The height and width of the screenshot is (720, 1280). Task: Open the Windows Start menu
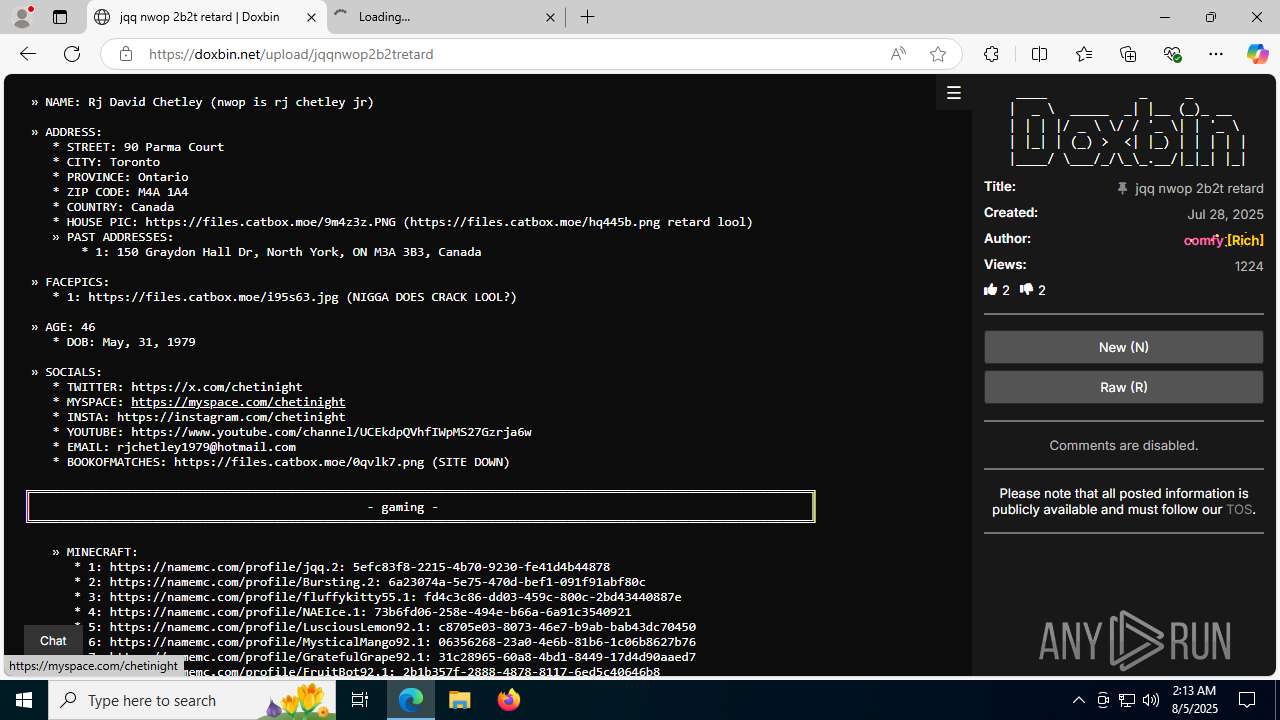click(x=24, y=700)
